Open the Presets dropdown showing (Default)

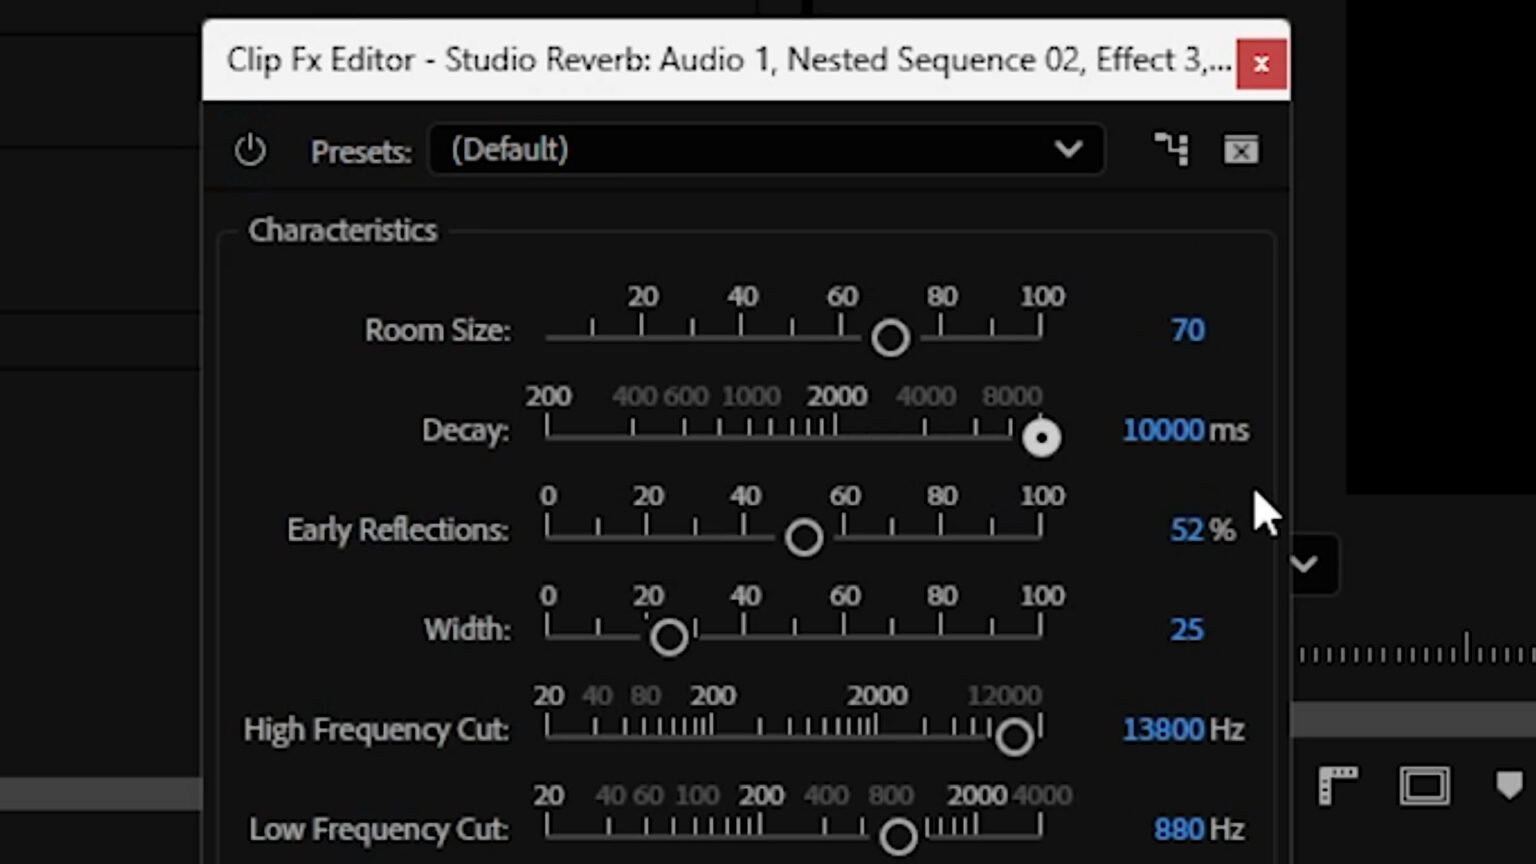tap(765, 150)
